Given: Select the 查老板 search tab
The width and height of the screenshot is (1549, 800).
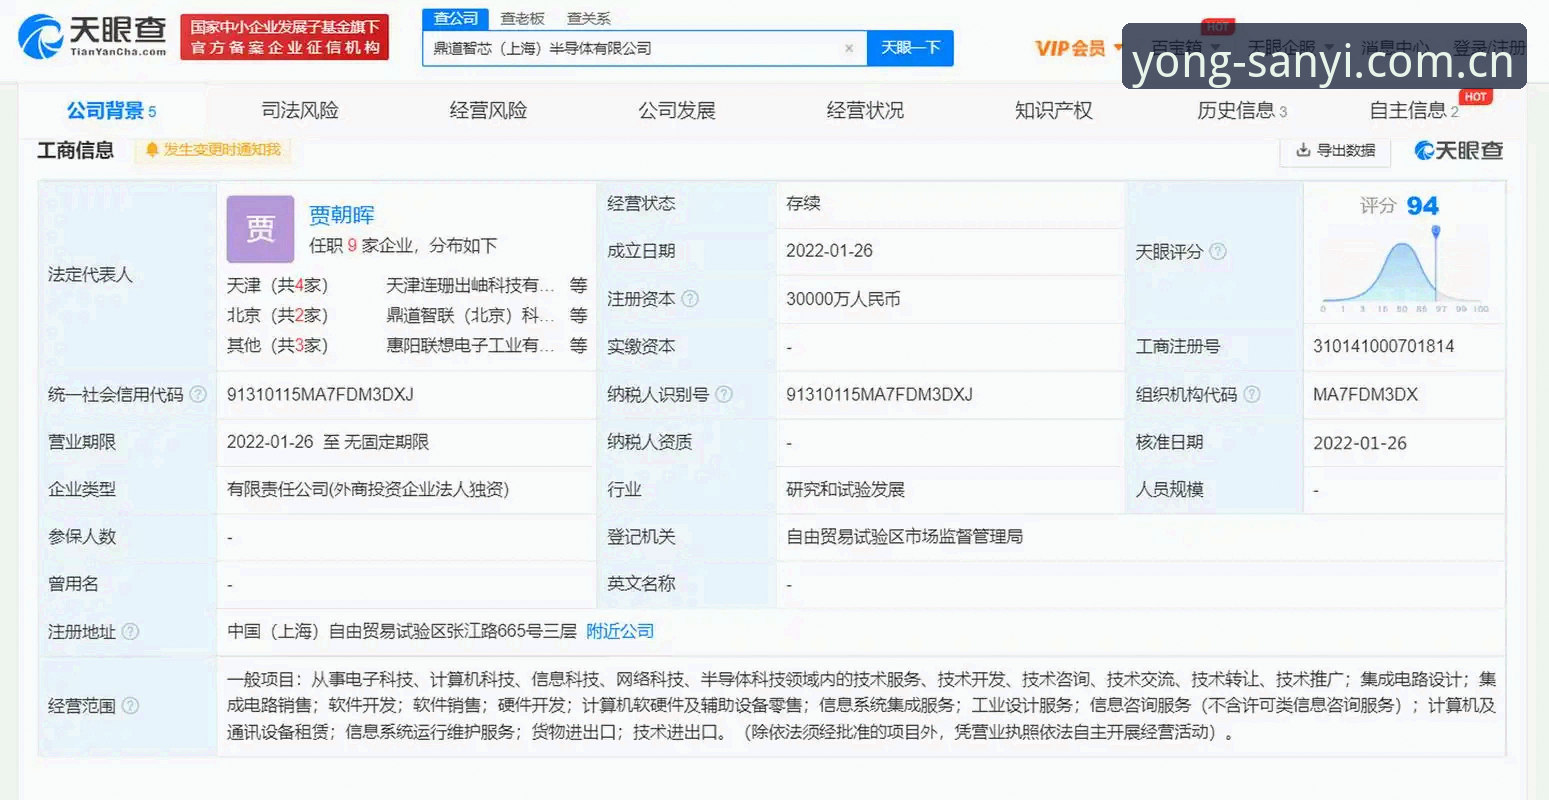Looking at the screenshot, I should [523, 18].
